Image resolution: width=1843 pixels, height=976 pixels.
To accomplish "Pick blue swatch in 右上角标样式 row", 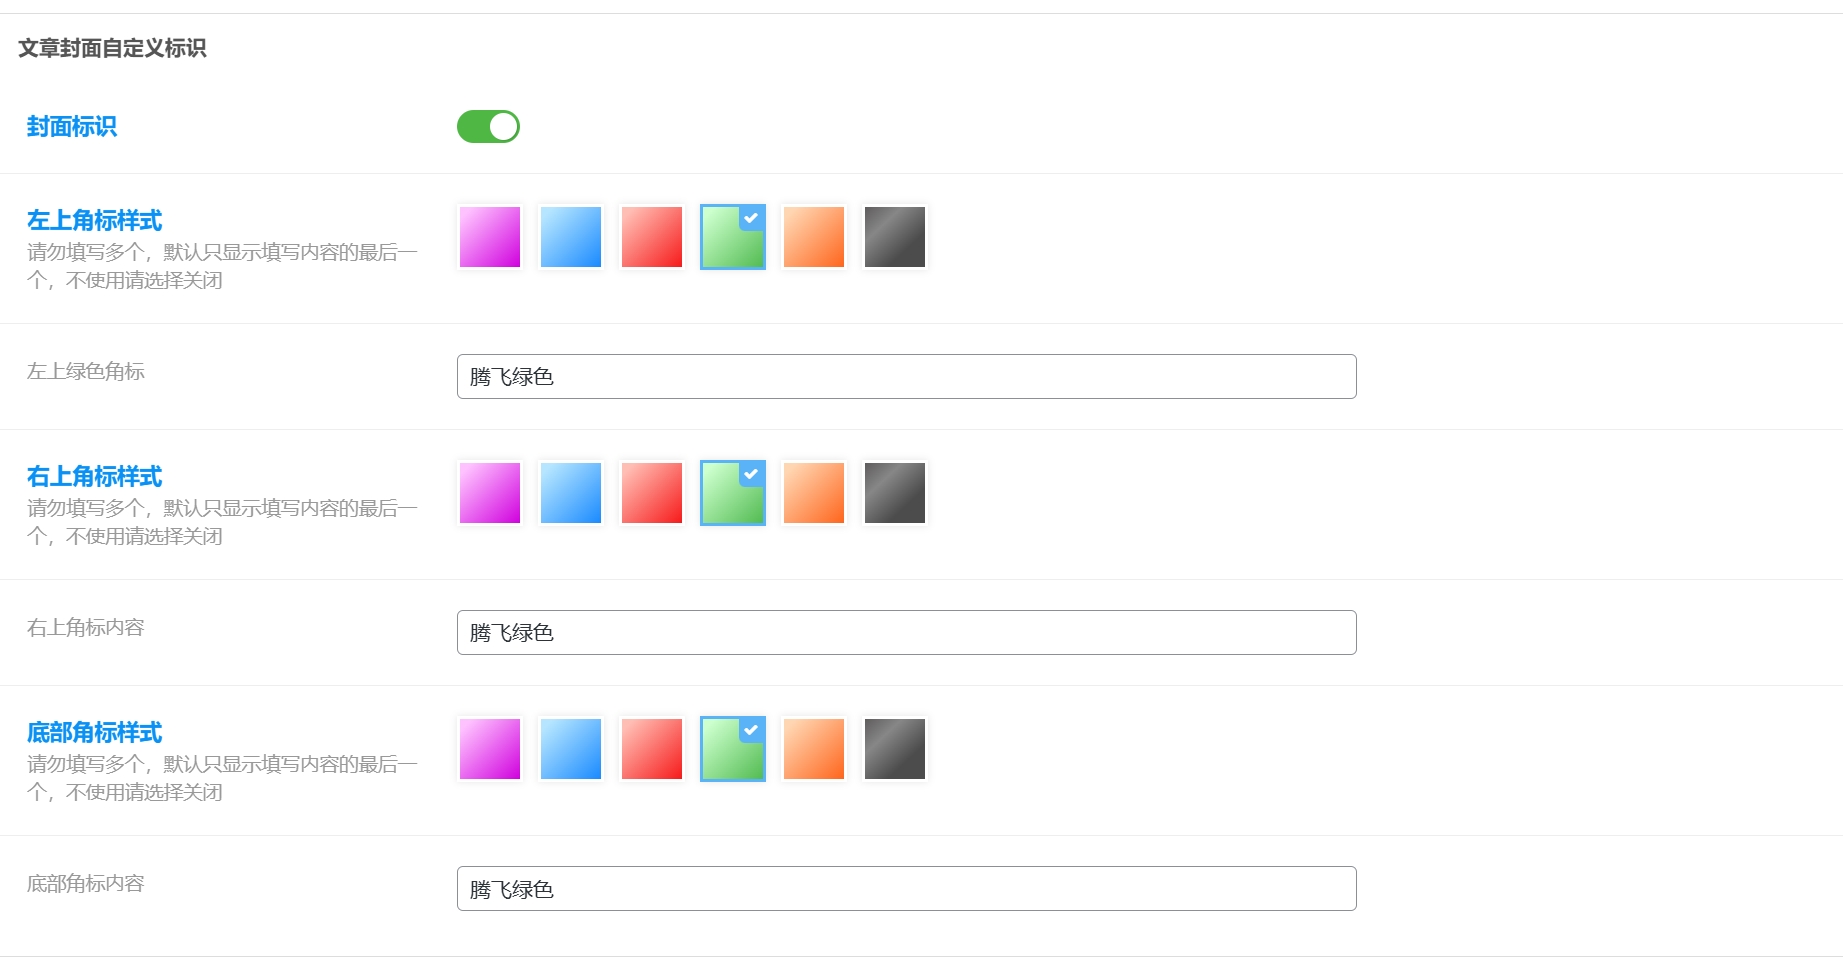I will pos(571,493).
